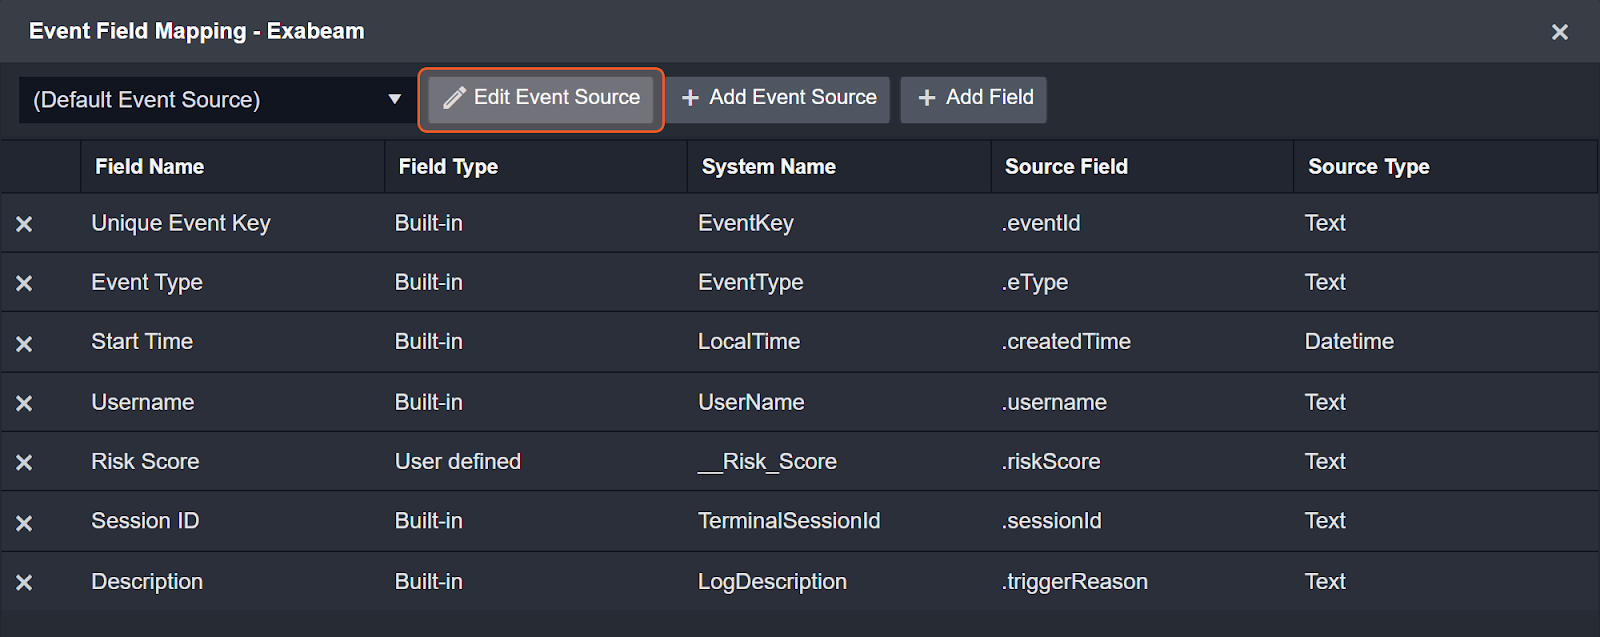This screenshot has height=637, width=1600.
Task: Click the '.eventId' source field
Action: pyautogui.click(x=1041, y=223)
